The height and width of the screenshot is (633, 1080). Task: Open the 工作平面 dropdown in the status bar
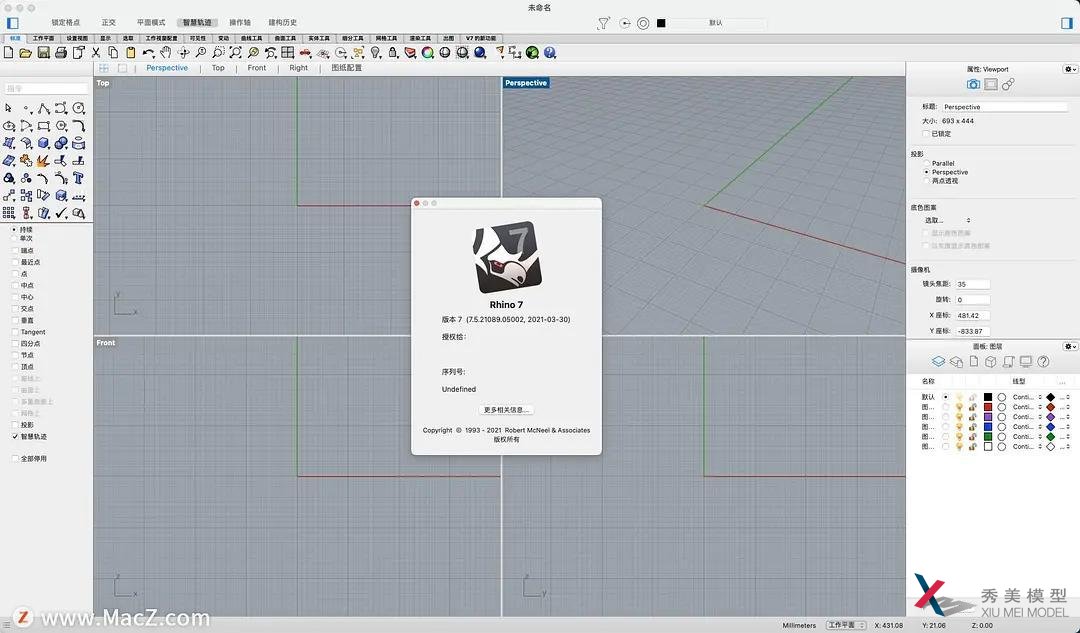point(846,625)
